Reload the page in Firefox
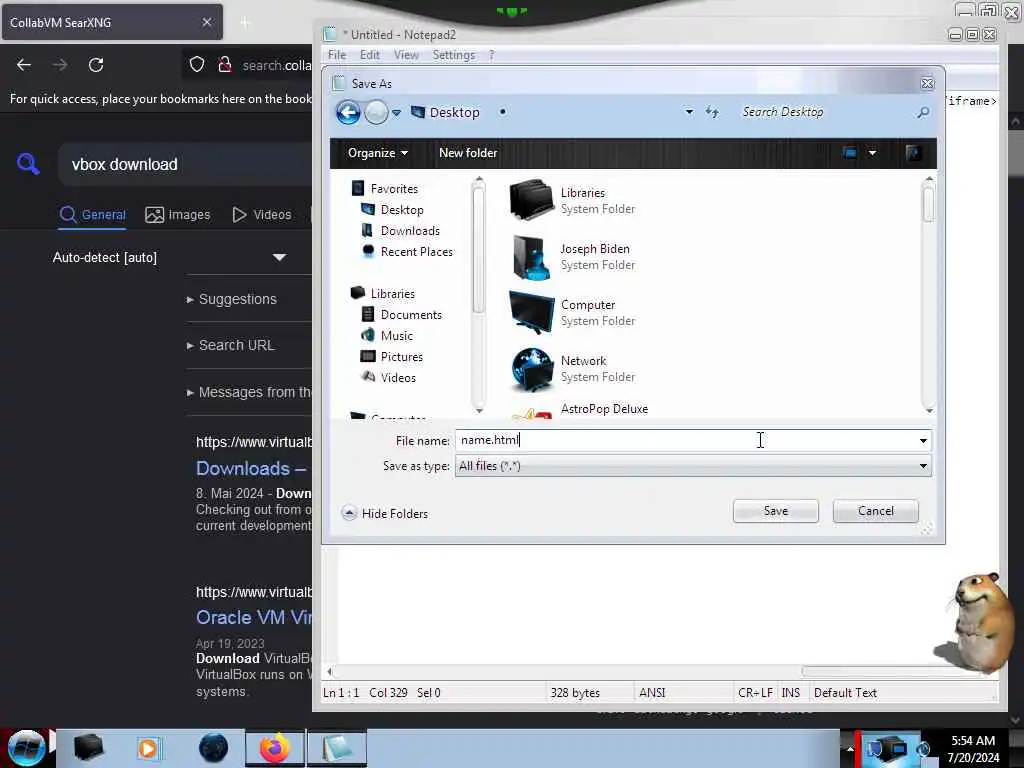1024x768 pixels. coord(96,65)
